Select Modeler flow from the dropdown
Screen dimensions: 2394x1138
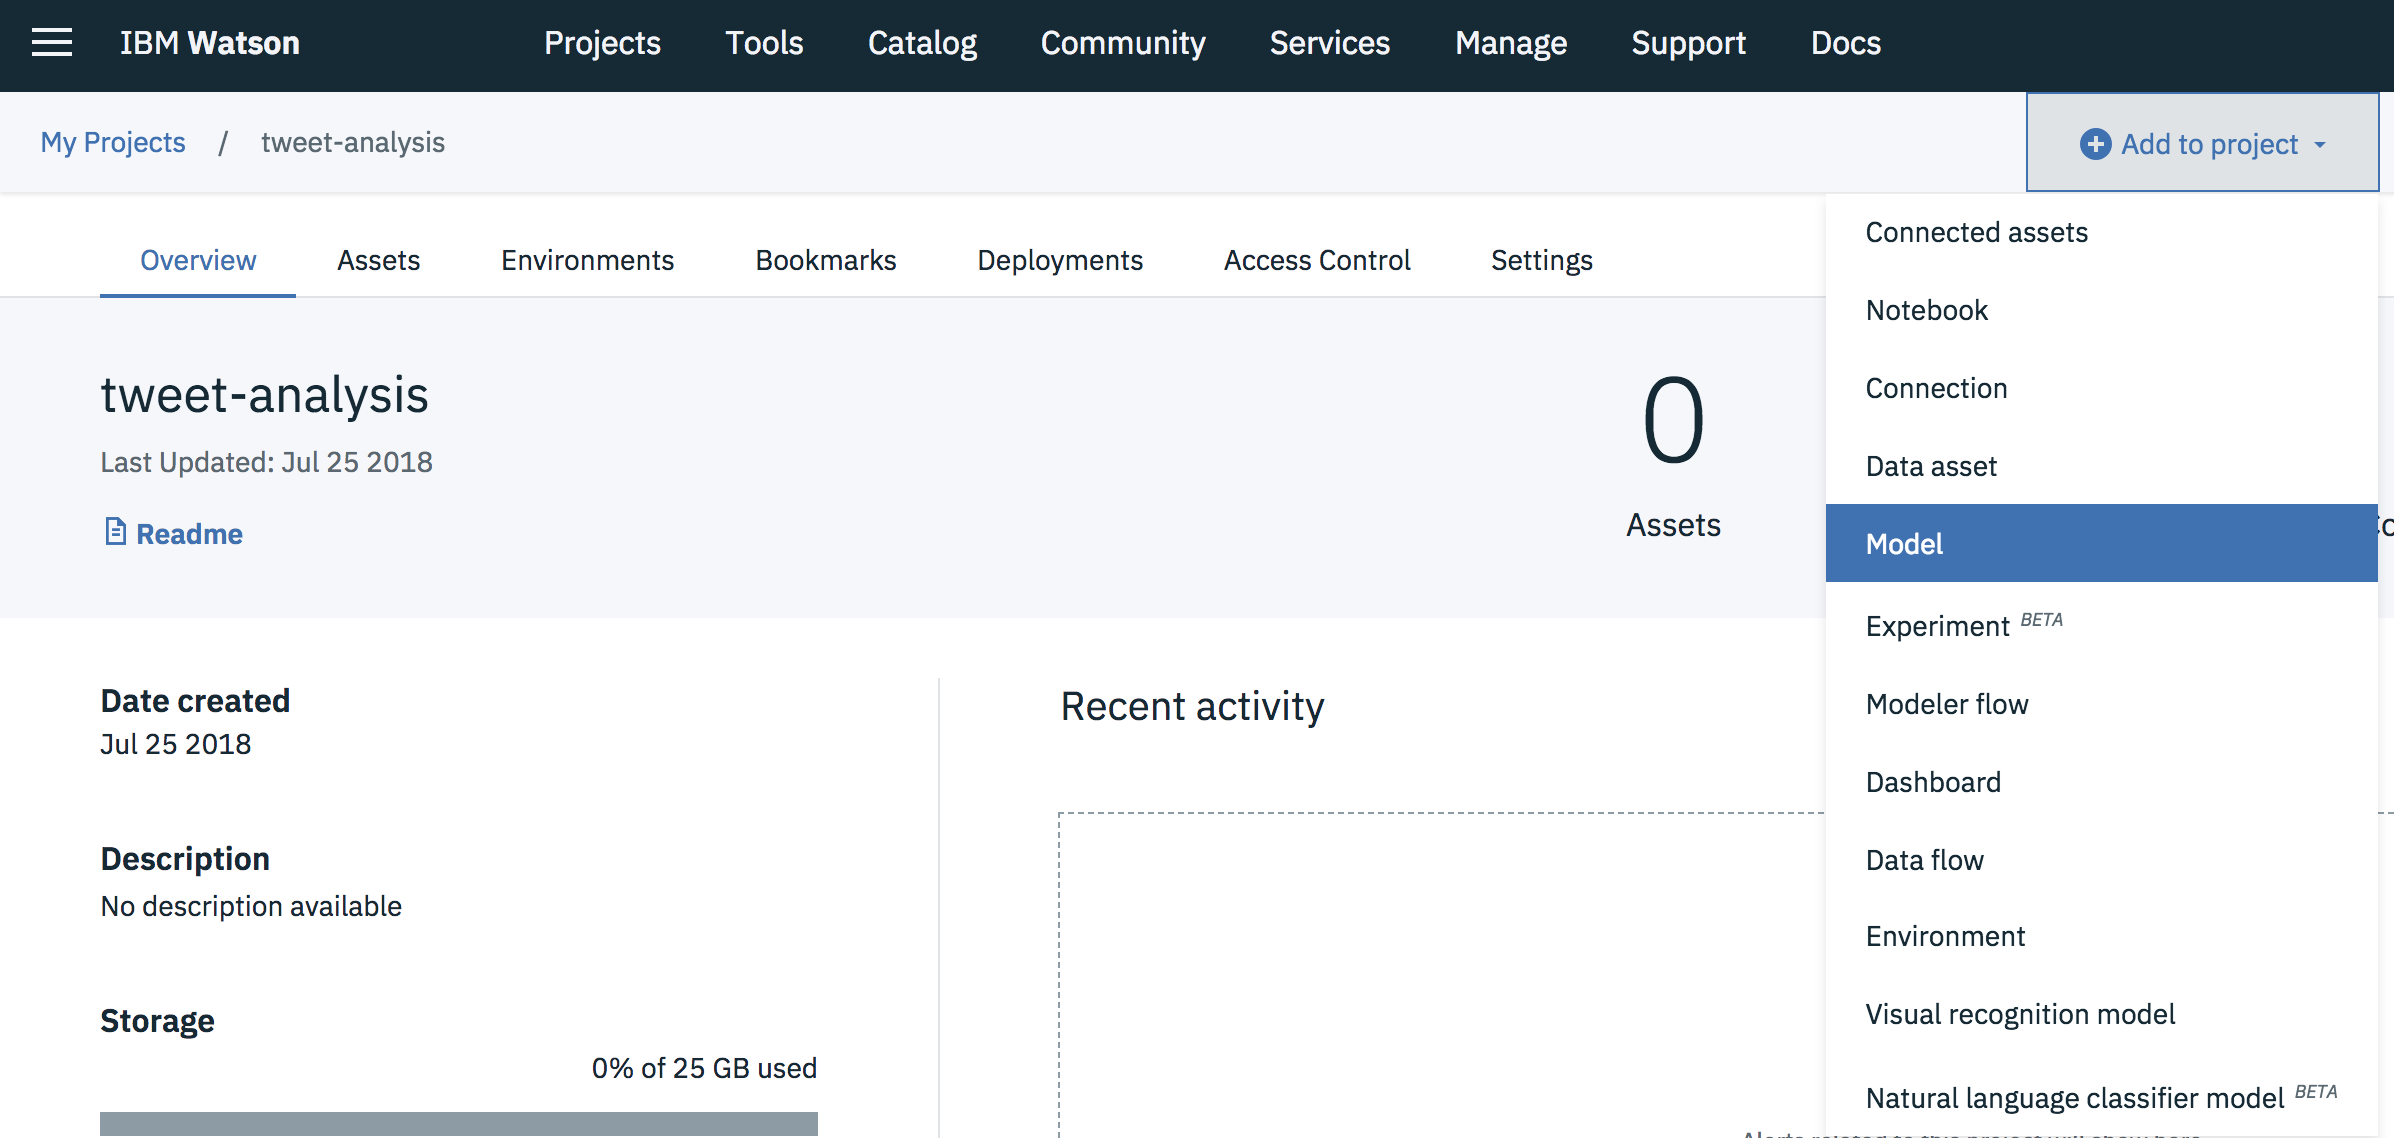coord(2101,704)
